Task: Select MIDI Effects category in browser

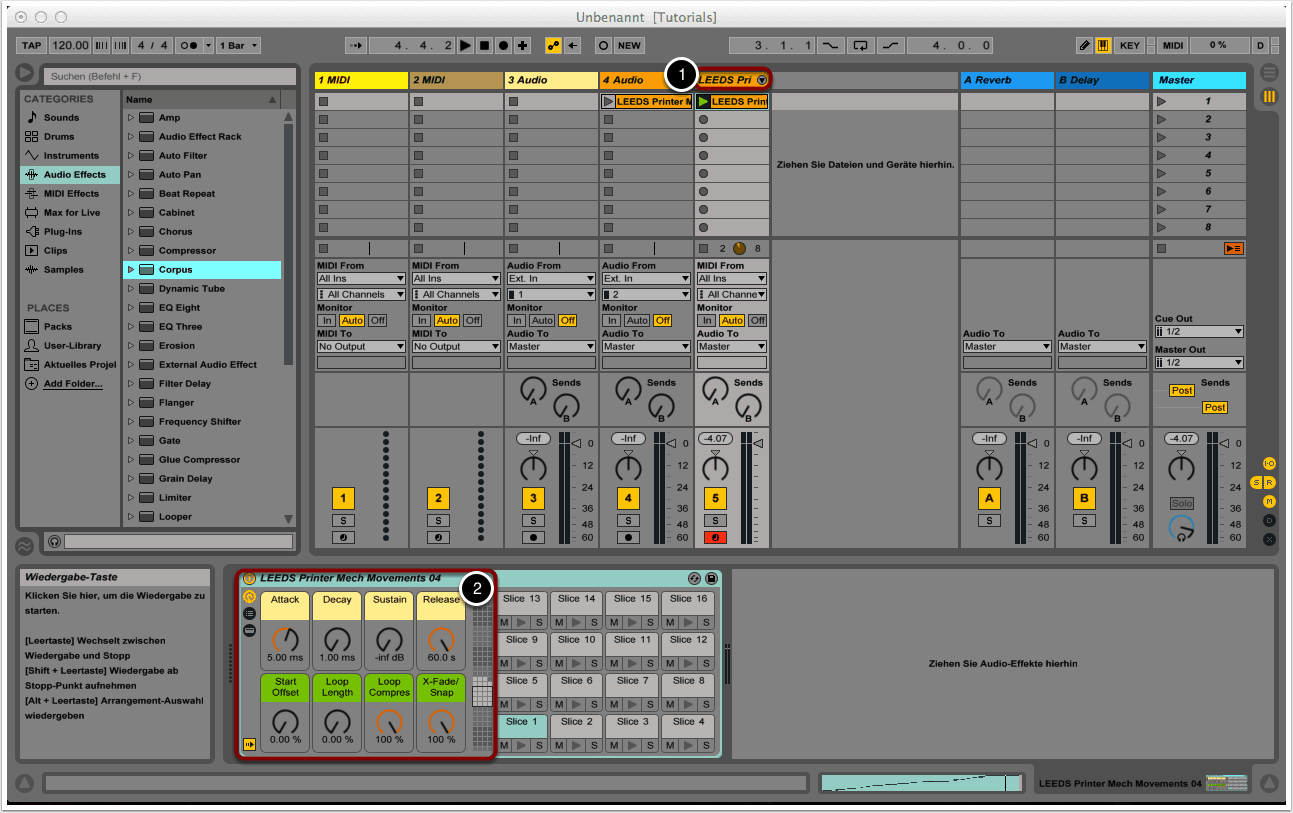Action: (70, 194)
